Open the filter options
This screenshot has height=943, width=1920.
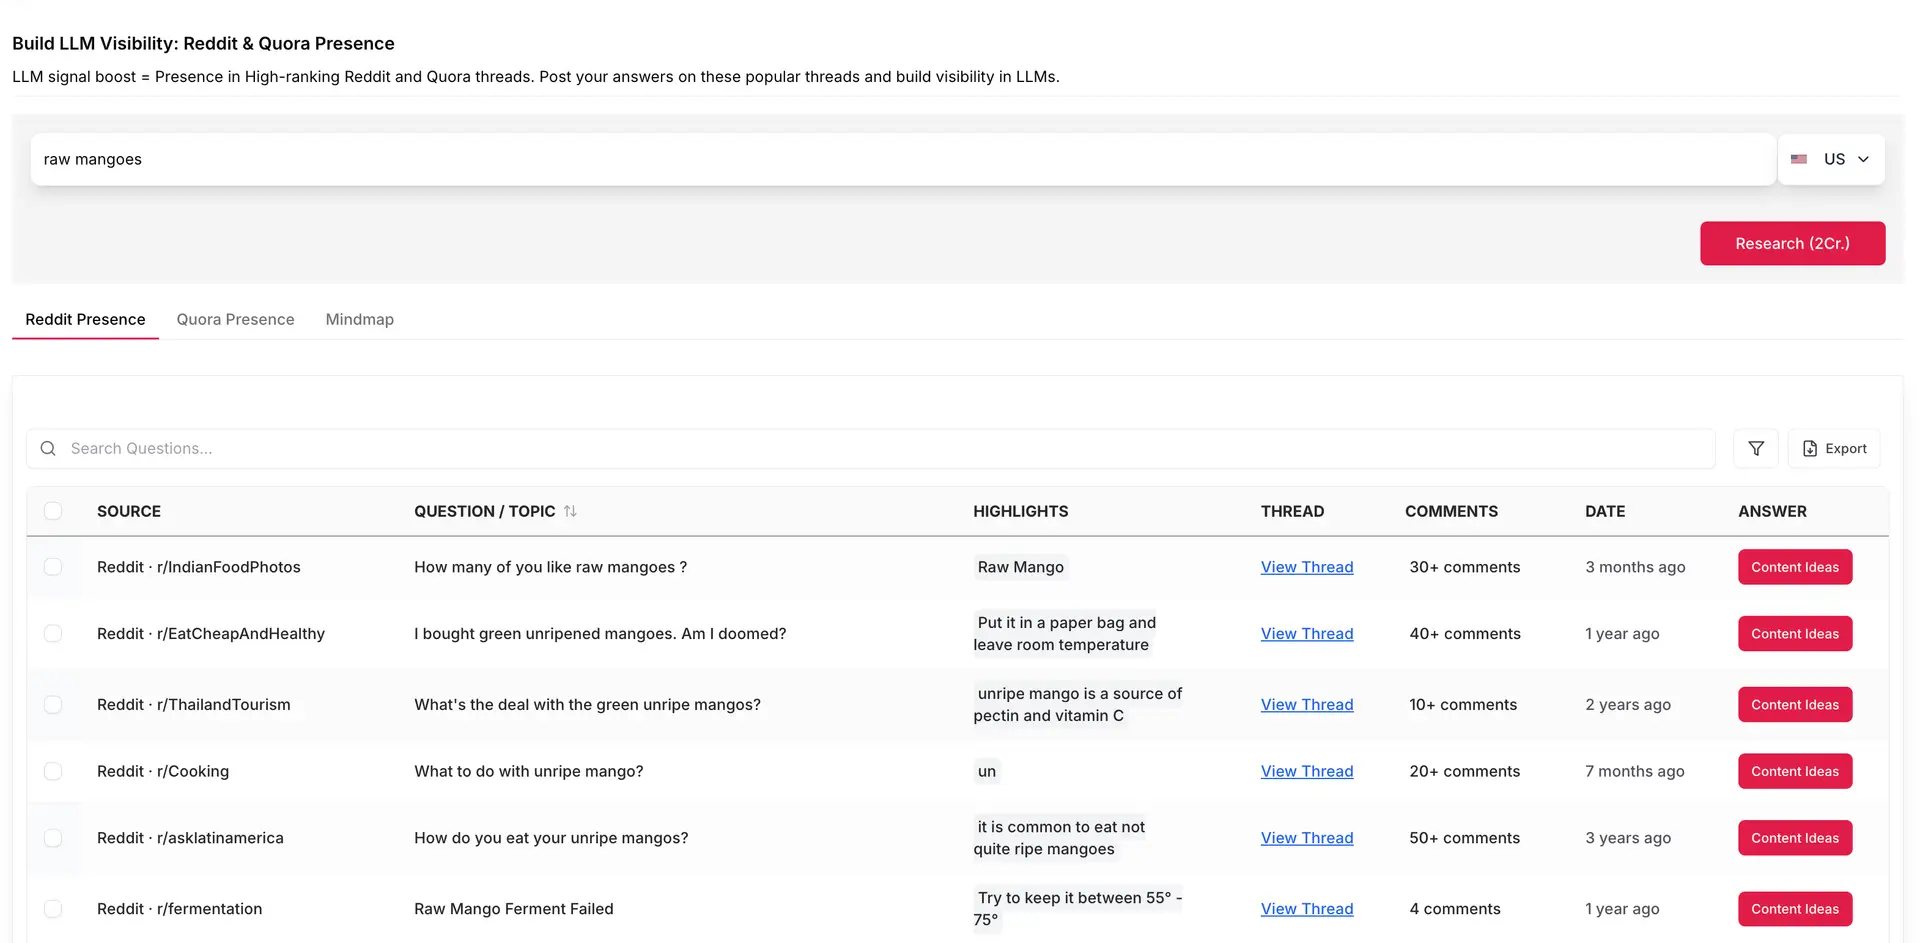click(1755, 448)
